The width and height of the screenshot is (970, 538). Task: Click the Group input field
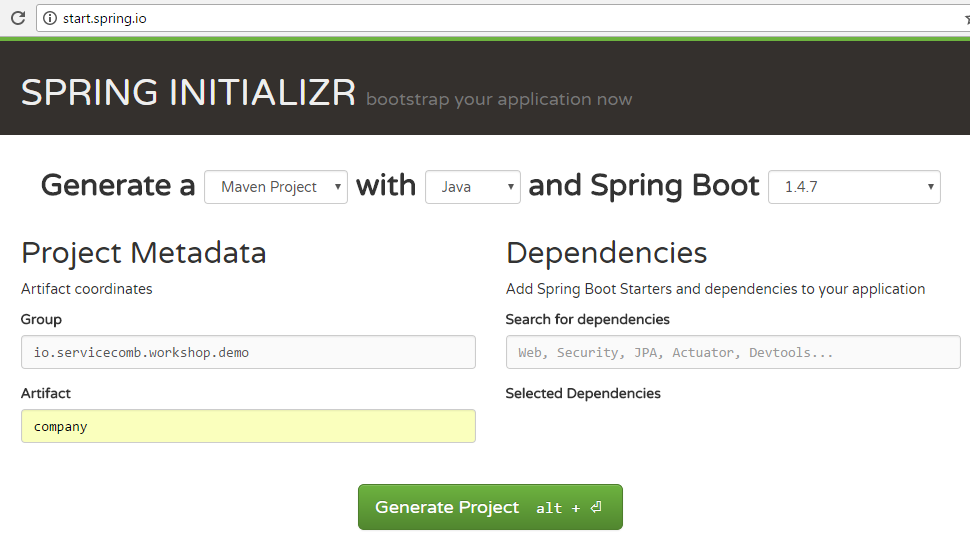(248, 352)
